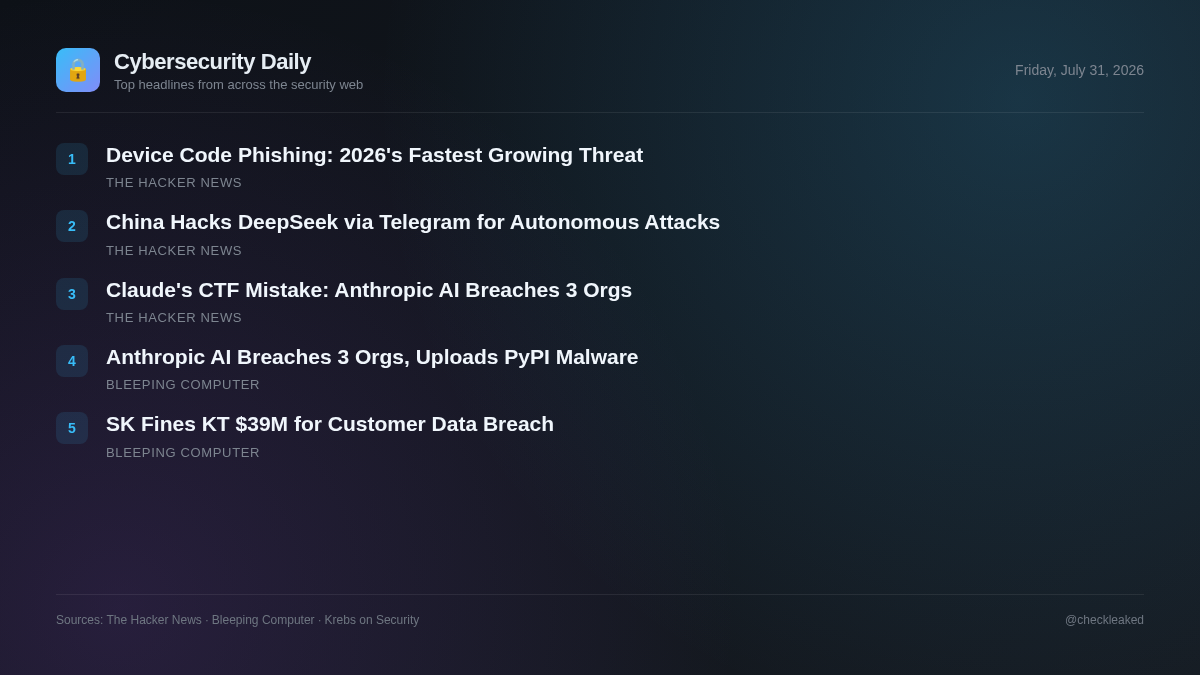1200x675 pixels.
Task: Click the lock logo icon
Action: pyautogui.click(x=78, y=70)
